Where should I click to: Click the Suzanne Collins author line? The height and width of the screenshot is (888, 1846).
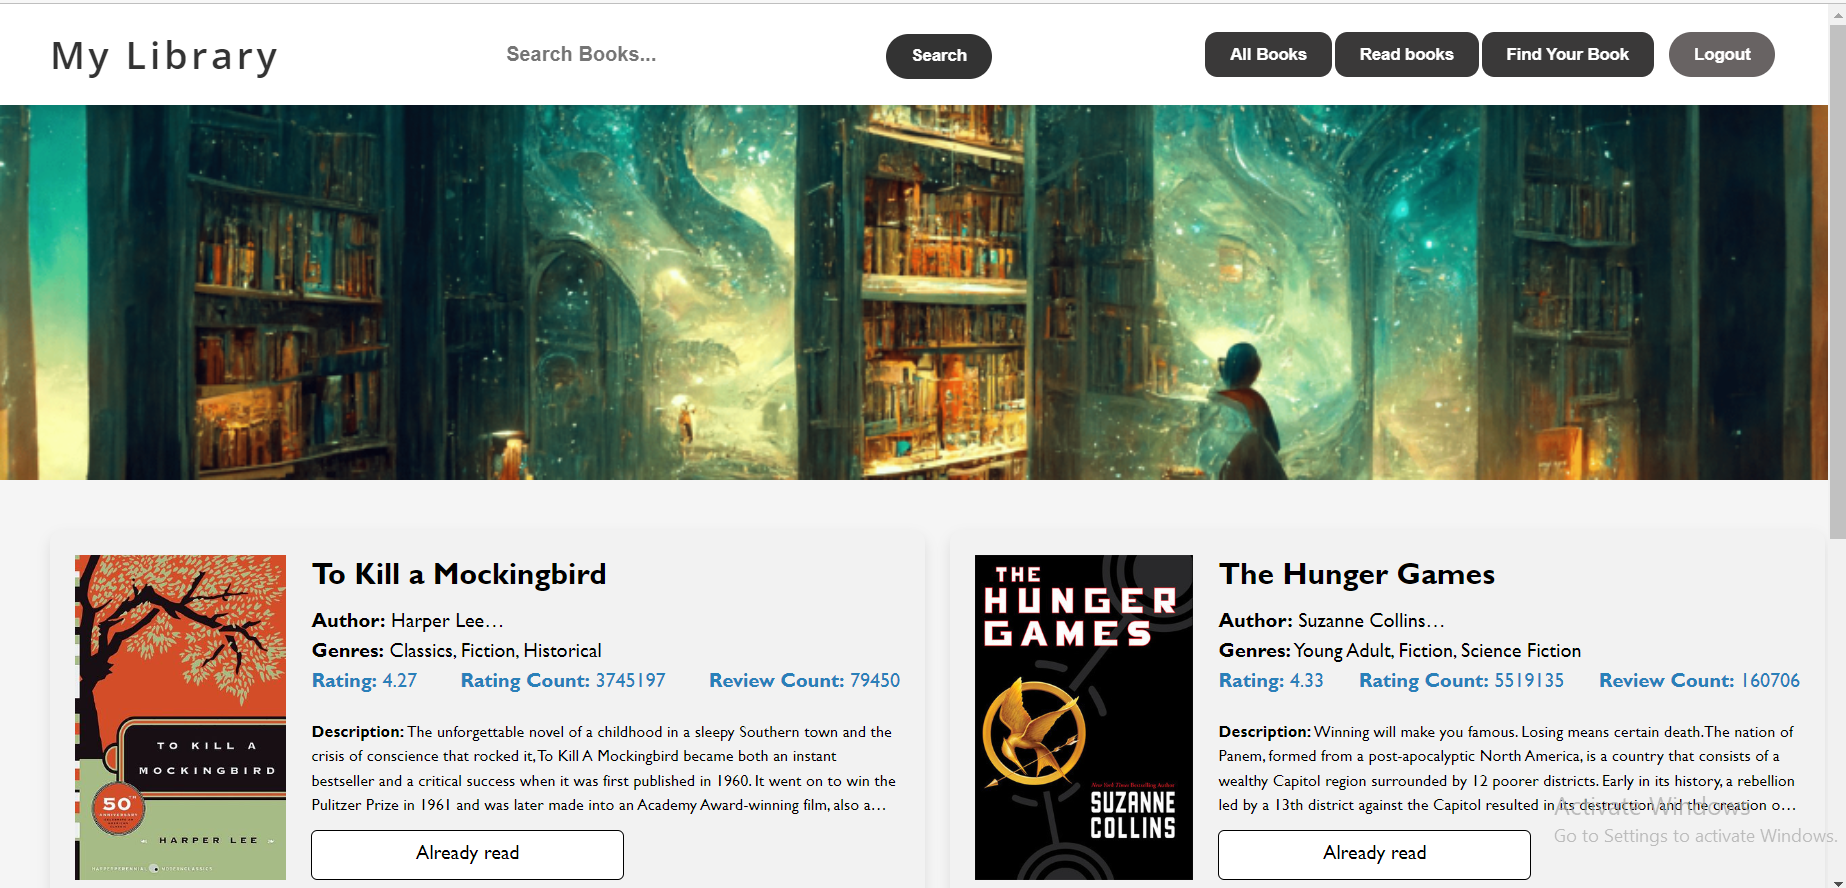pyautogui.click(x=1331, y=621)
